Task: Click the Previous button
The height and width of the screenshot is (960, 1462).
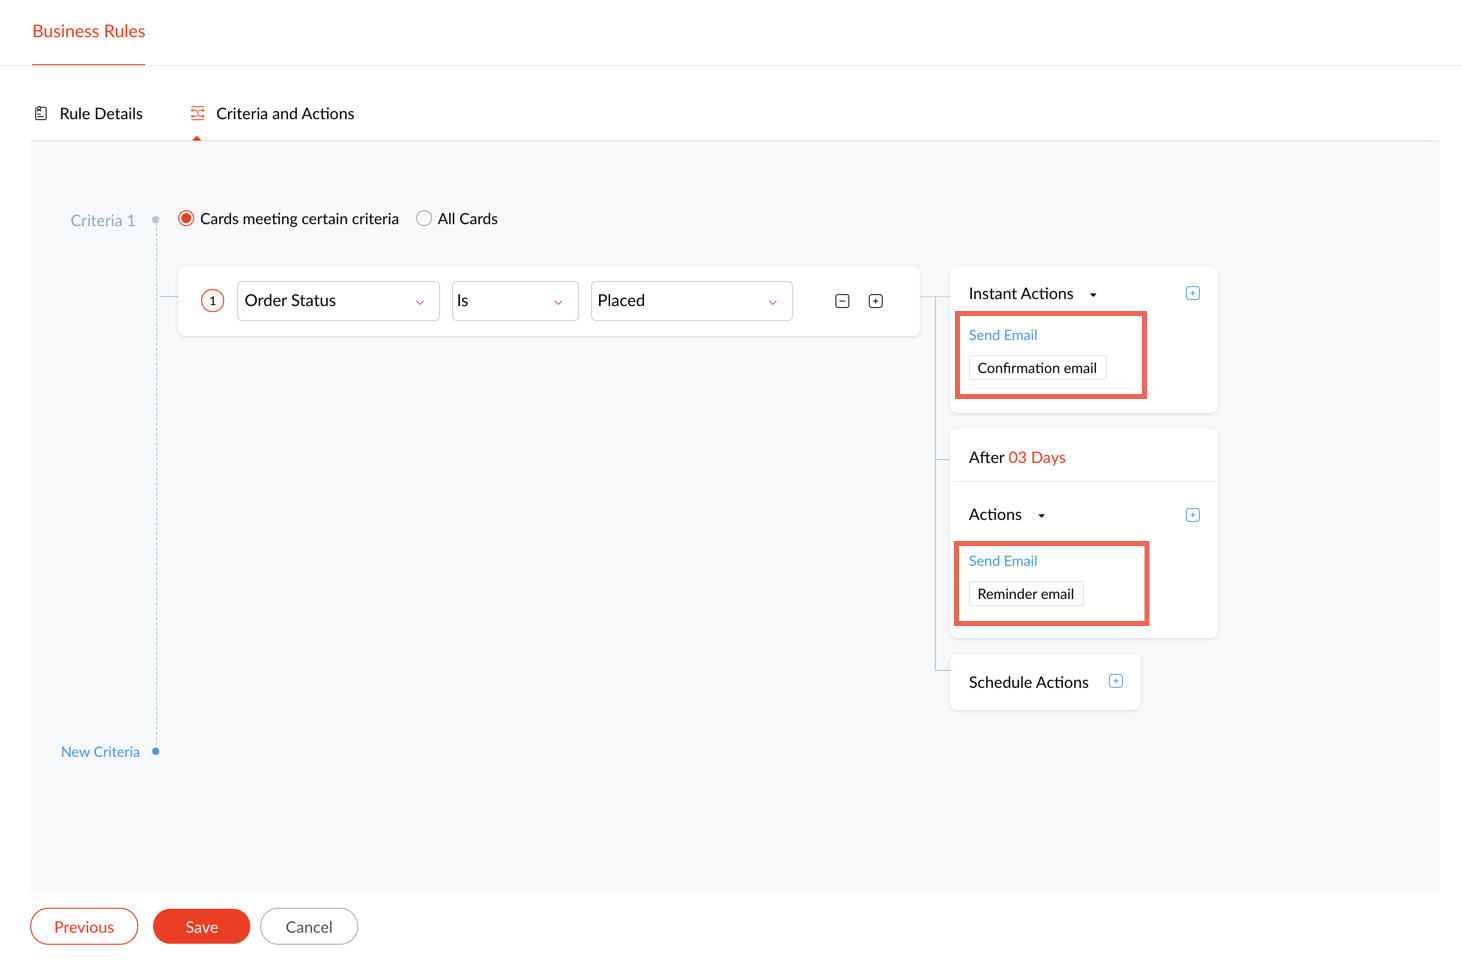Action: pyautogui.click(x=84, y=927)
